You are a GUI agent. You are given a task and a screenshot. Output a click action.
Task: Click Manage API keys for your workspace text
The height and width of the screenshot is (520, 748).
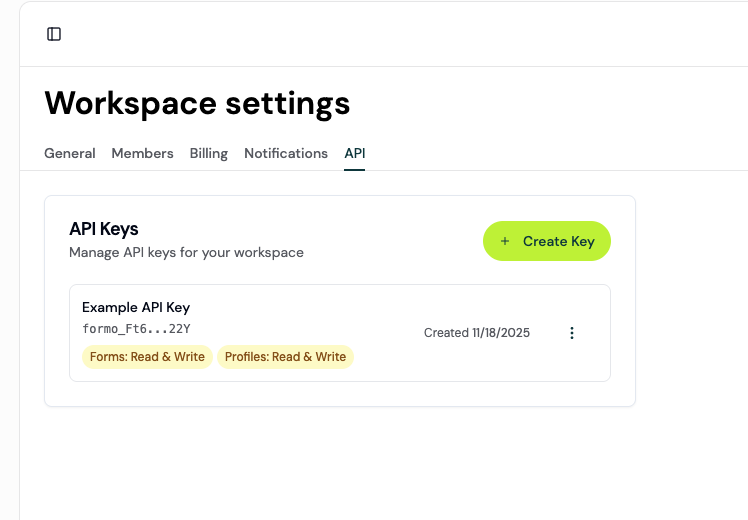(x=186, y=252)
